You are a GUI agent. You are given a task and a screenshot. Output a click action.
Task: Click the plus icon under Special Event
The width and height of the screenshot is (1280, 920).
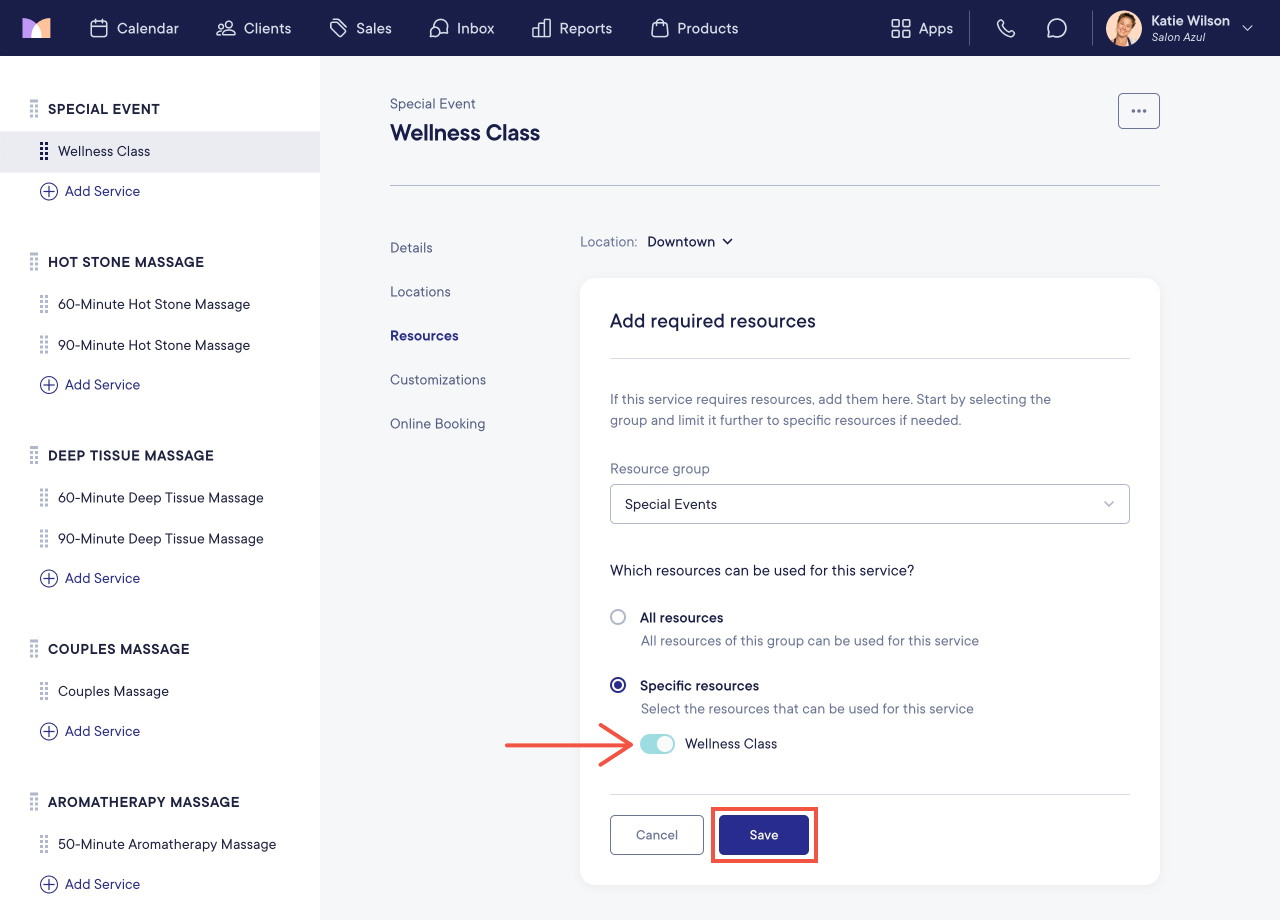[48, 191]
